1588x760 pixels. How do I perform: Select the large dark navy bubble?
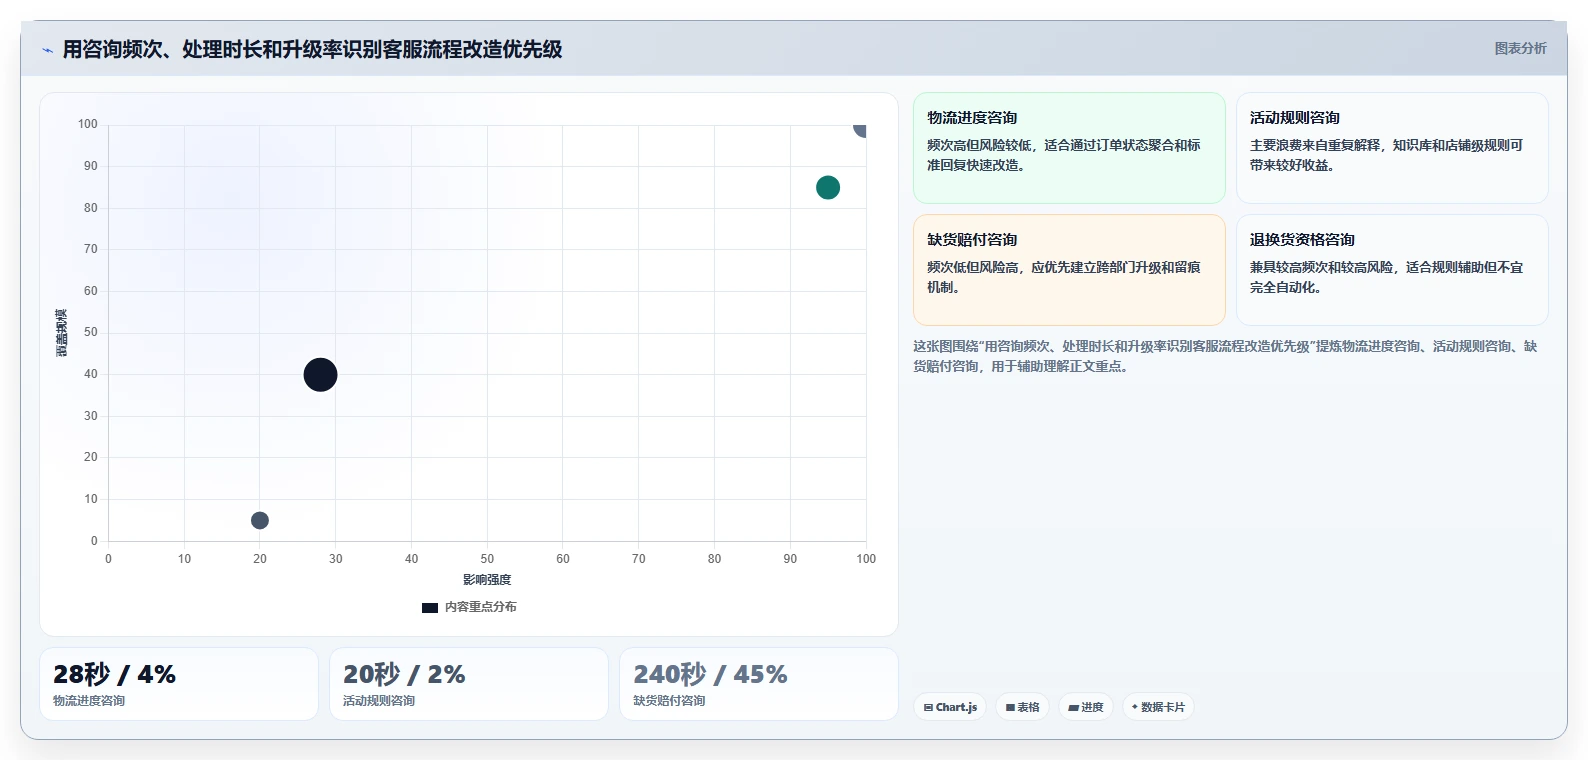pyautogui.click(x=320, y=375)
